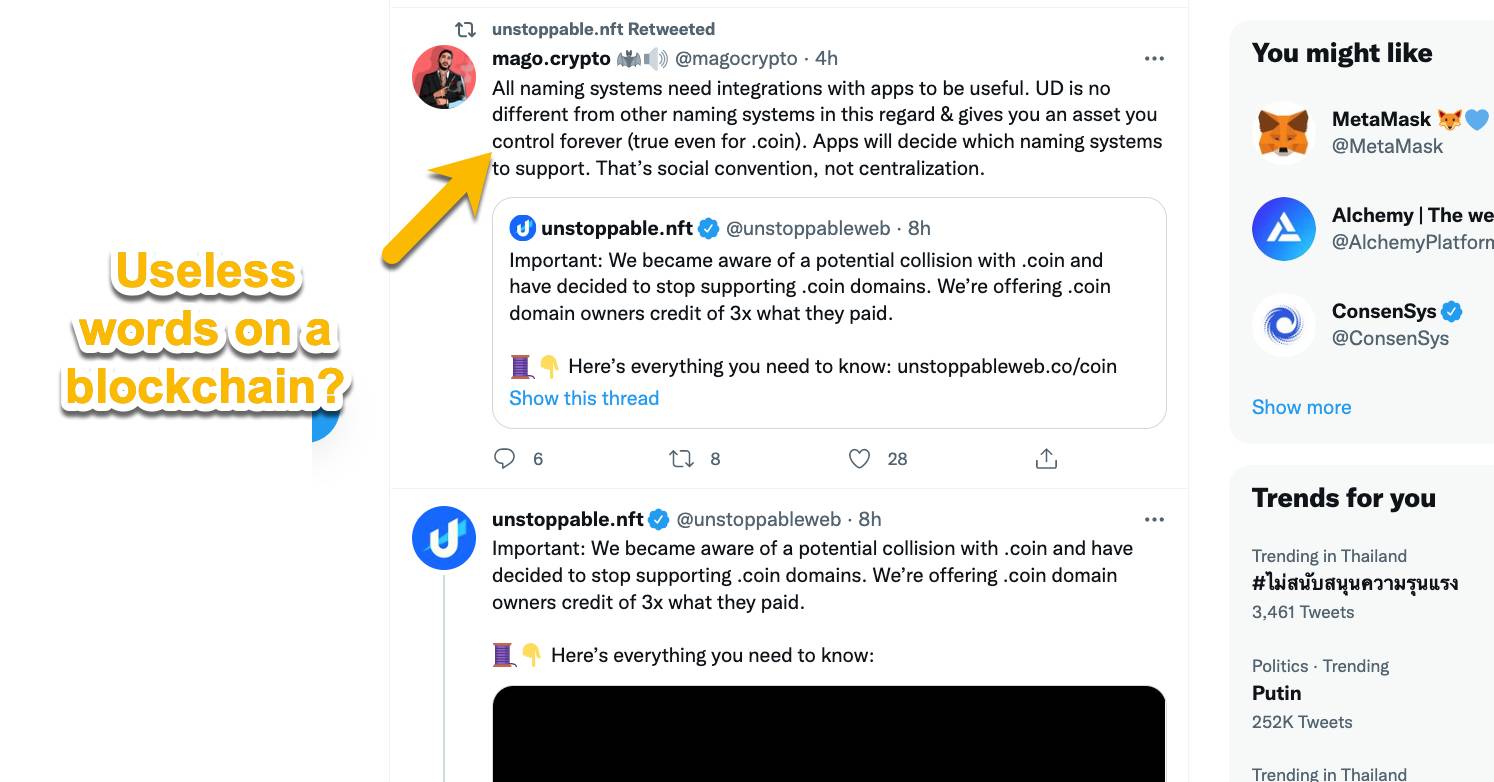
Task: Like the mago.crypto tweet
Action: [859, 459]
